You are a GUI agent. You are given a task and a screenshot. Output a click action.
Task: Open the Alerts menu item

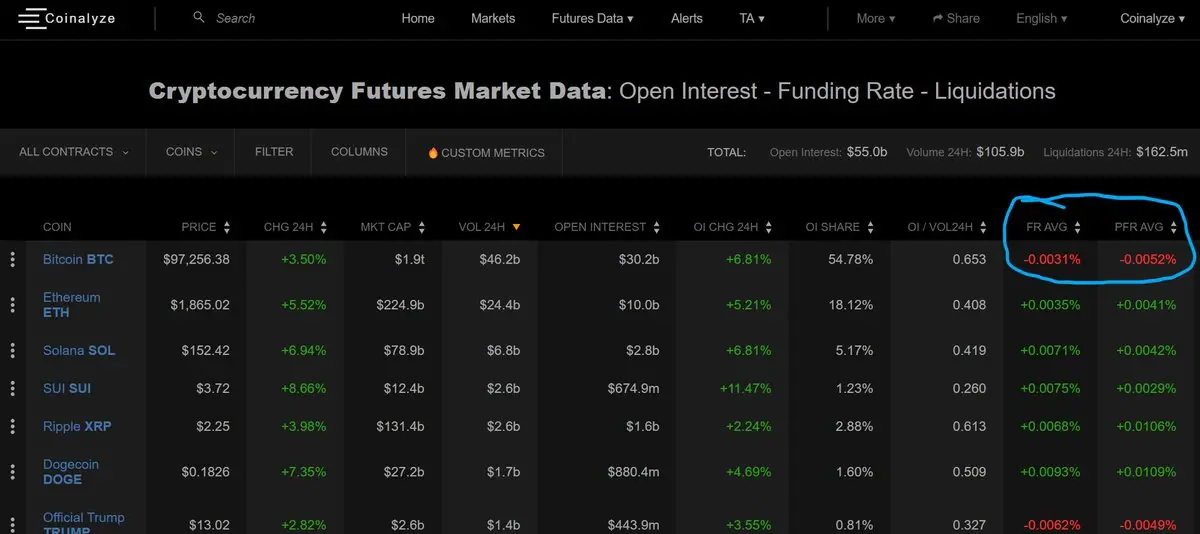[x=687, y=18]
